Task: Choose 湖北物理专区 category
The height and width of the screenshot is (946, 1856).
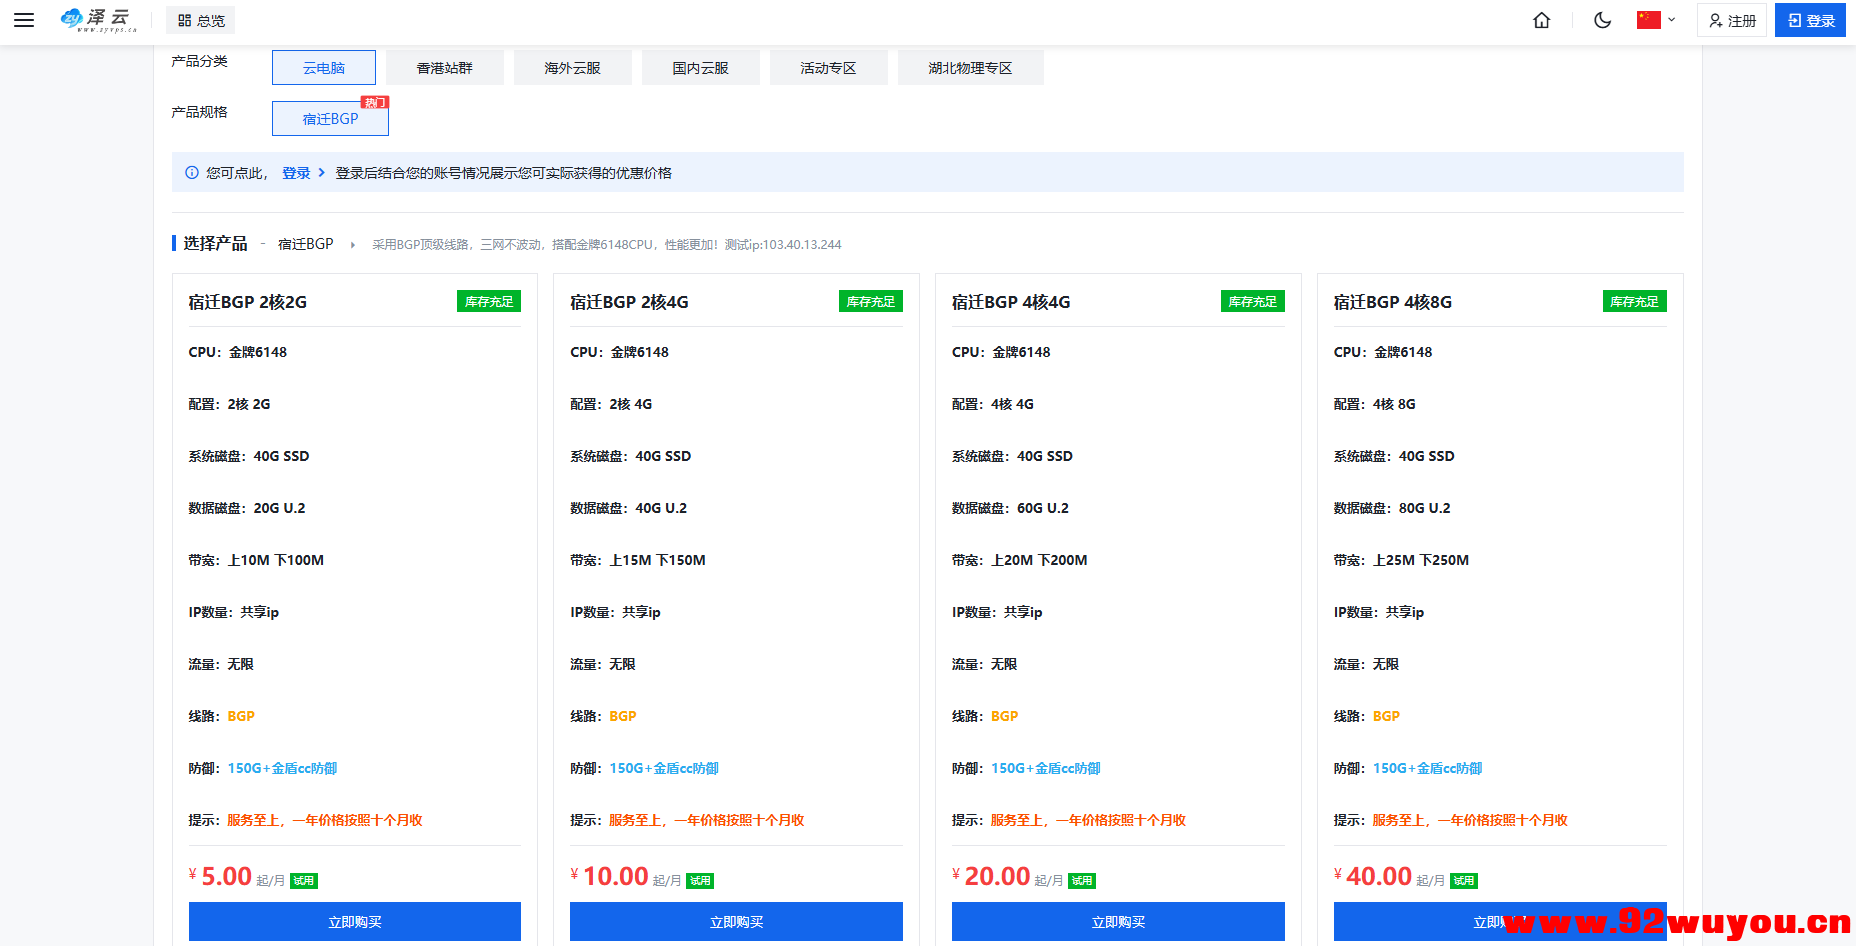Action: point(970,68)
